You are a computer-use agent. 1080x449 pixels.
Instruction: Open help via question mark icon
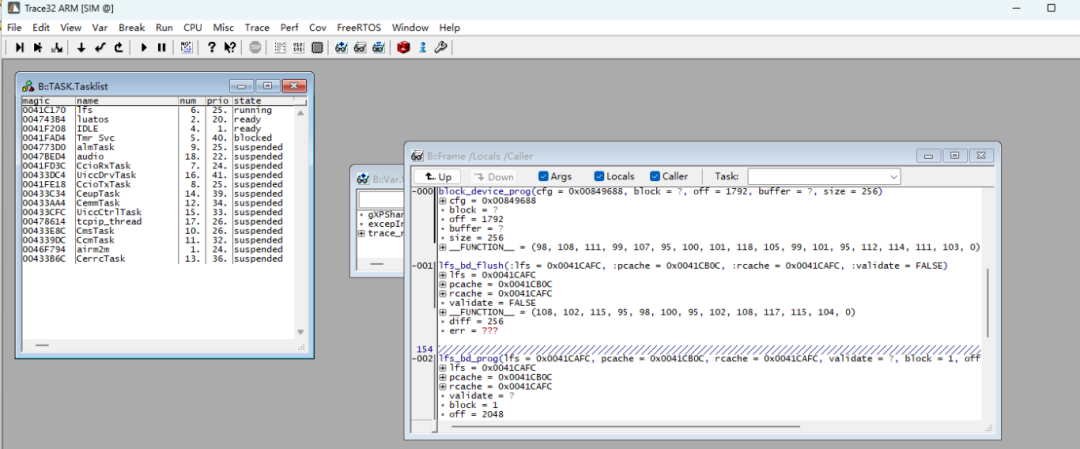tap(211, 48)
